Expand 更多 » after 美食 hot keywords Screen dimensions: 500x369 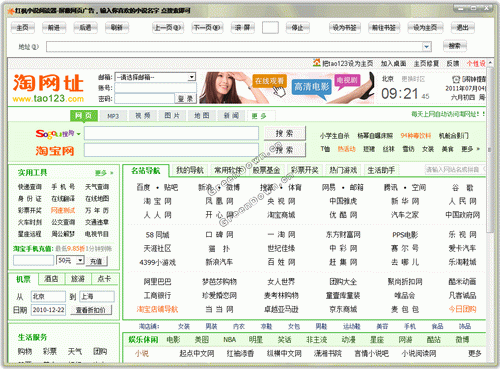point(470,149)
